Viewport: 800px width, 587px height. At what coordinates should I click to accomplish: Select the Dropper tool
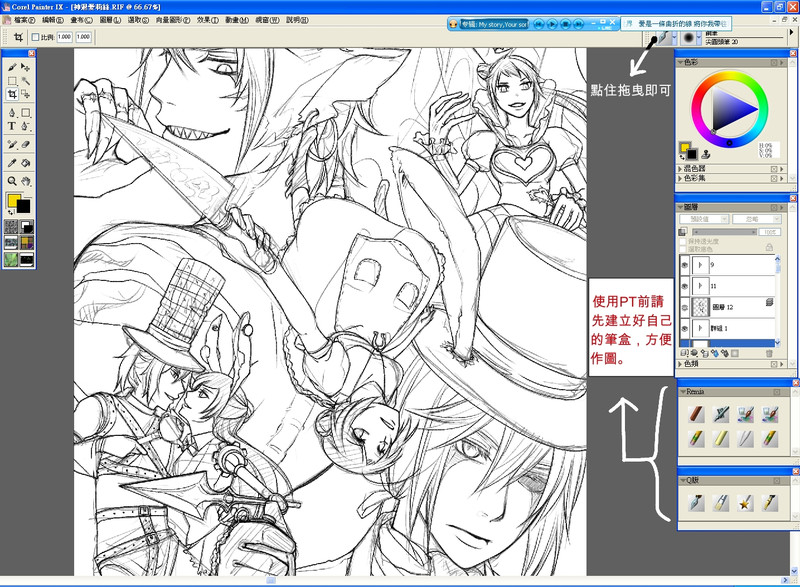pyautogui.click(x=12, y=163)
